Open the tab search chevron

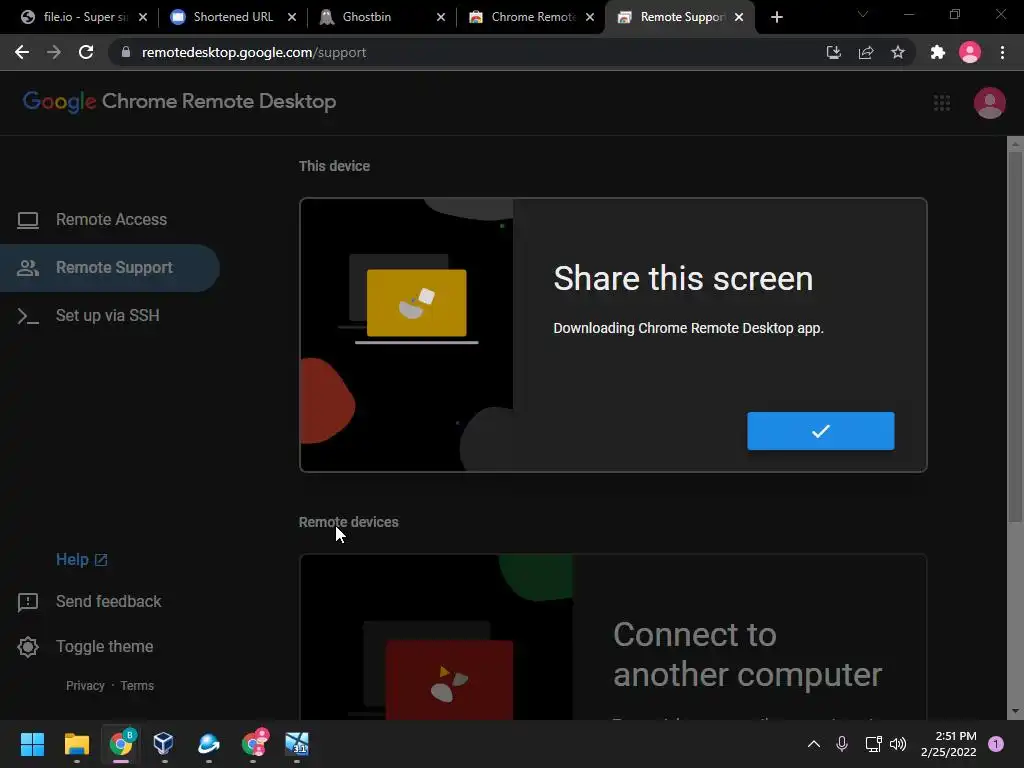tap(863, 14)
